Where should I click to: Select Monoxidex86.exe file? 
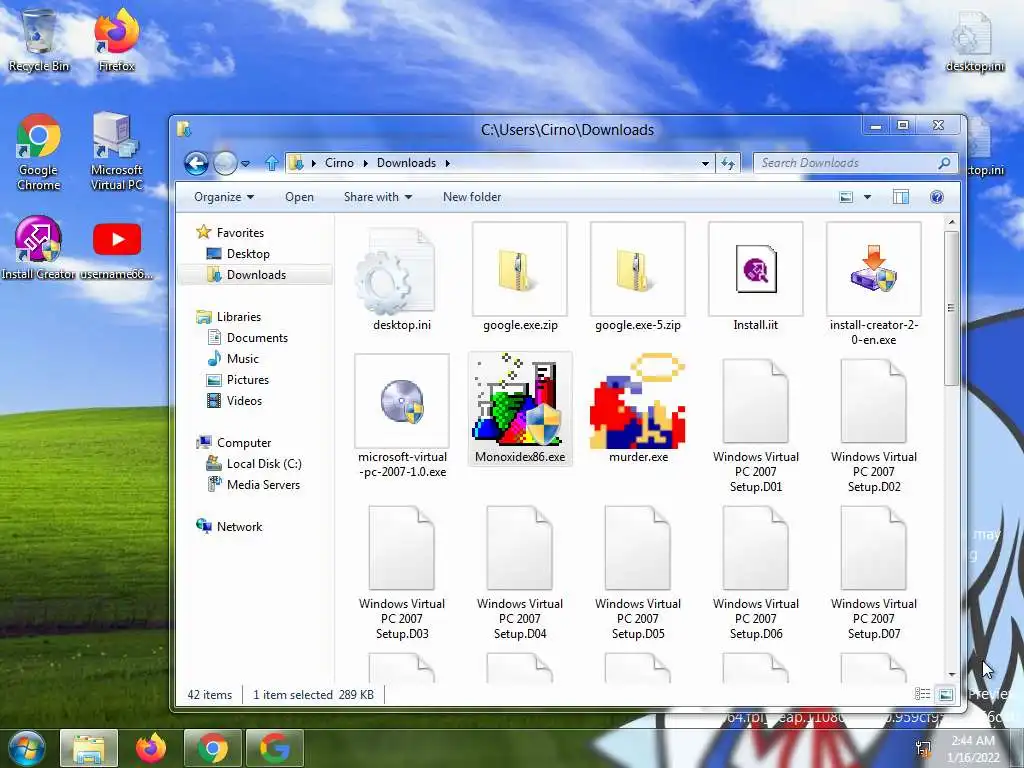click(x=520, y=409)
